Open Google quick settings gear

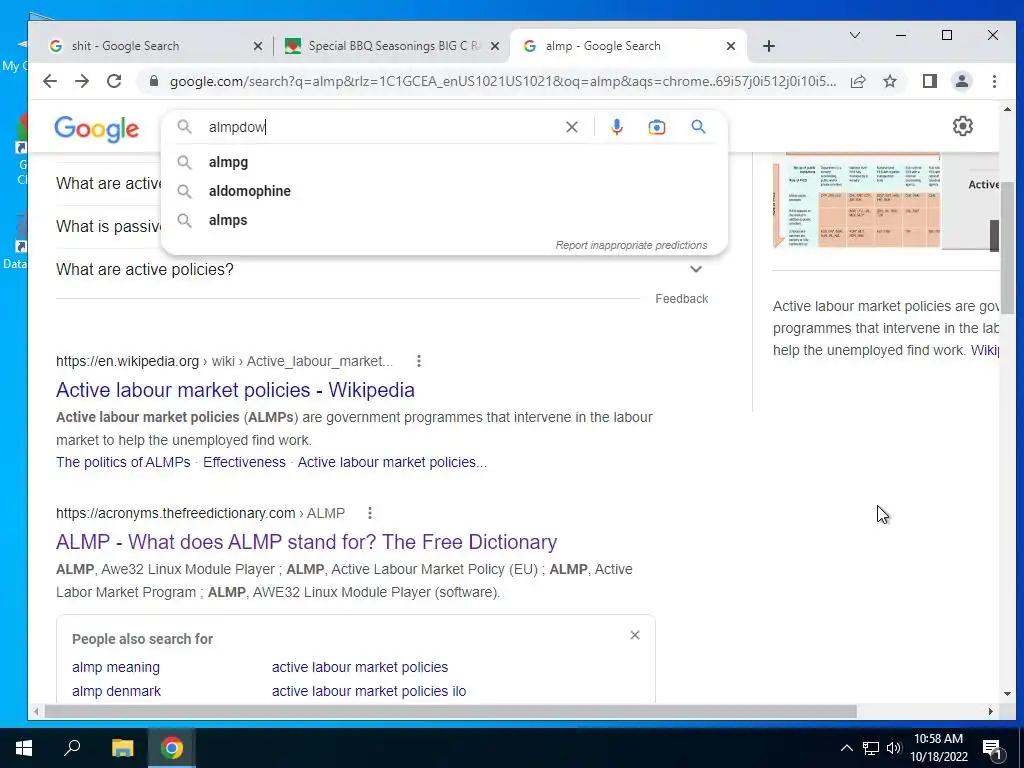click(x=963, y=126)
